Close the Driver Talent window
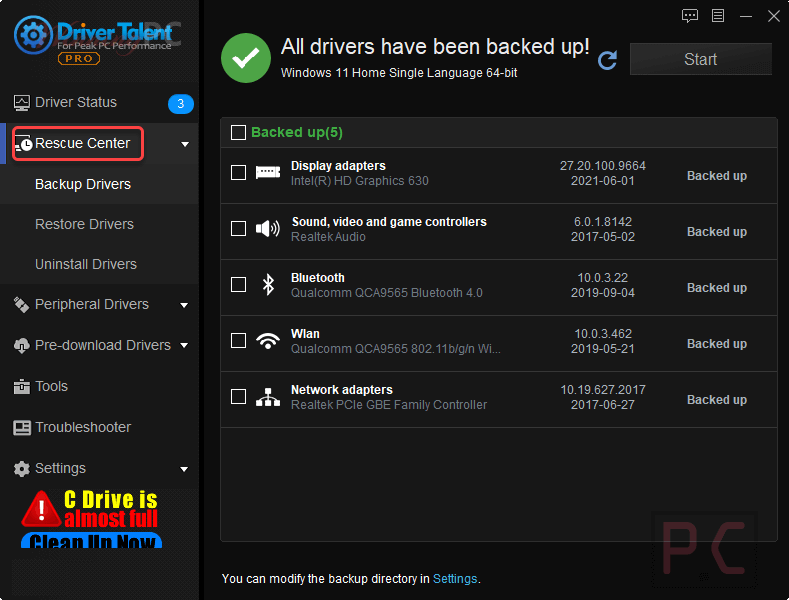This screenshot has height=600, width=789. pyautogui.click(x=774, y=16)
